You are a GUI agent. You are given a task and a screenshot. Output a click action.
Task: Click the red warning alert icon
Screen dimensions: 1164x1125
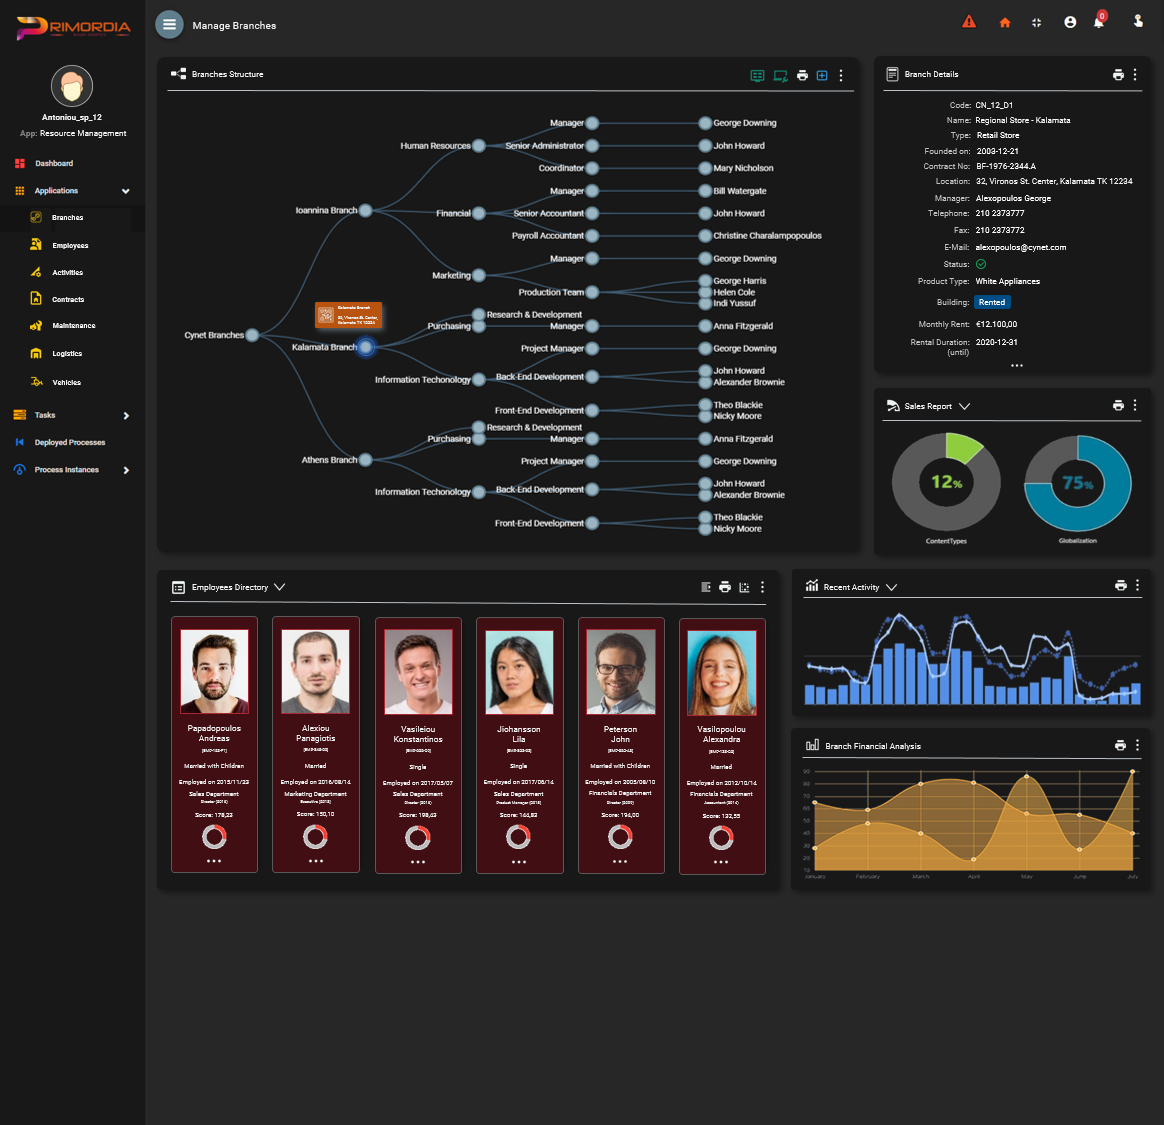coord(968,22)
